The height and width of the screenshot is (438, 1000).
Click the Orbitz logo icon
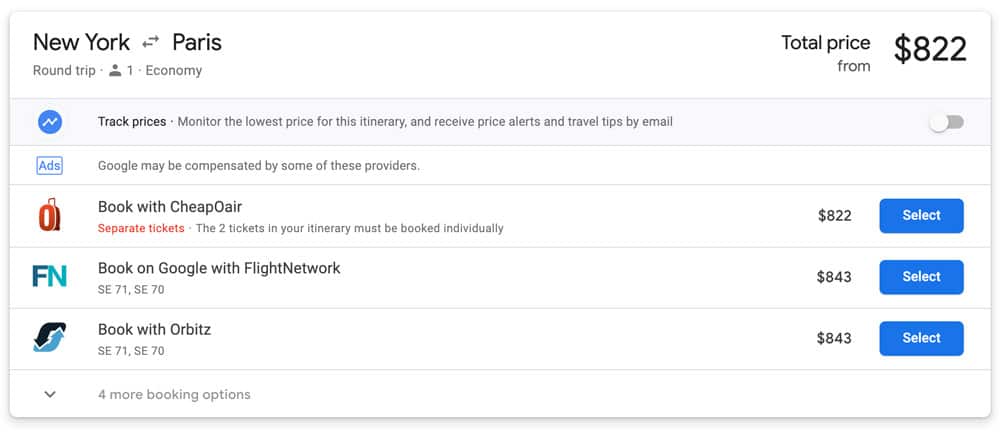50,337
